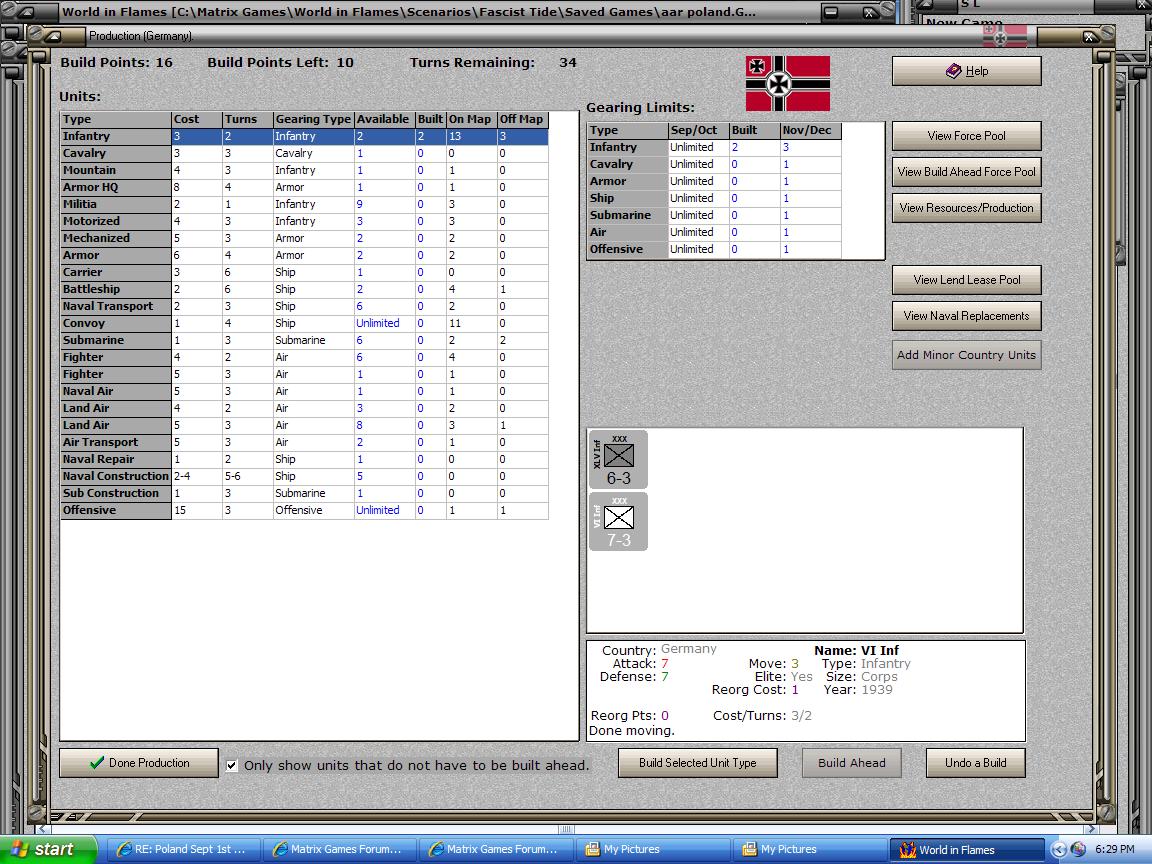Open World in Flames taskbar item
Viewport: 1152px width, 864px height.
(x=965, y=849)
